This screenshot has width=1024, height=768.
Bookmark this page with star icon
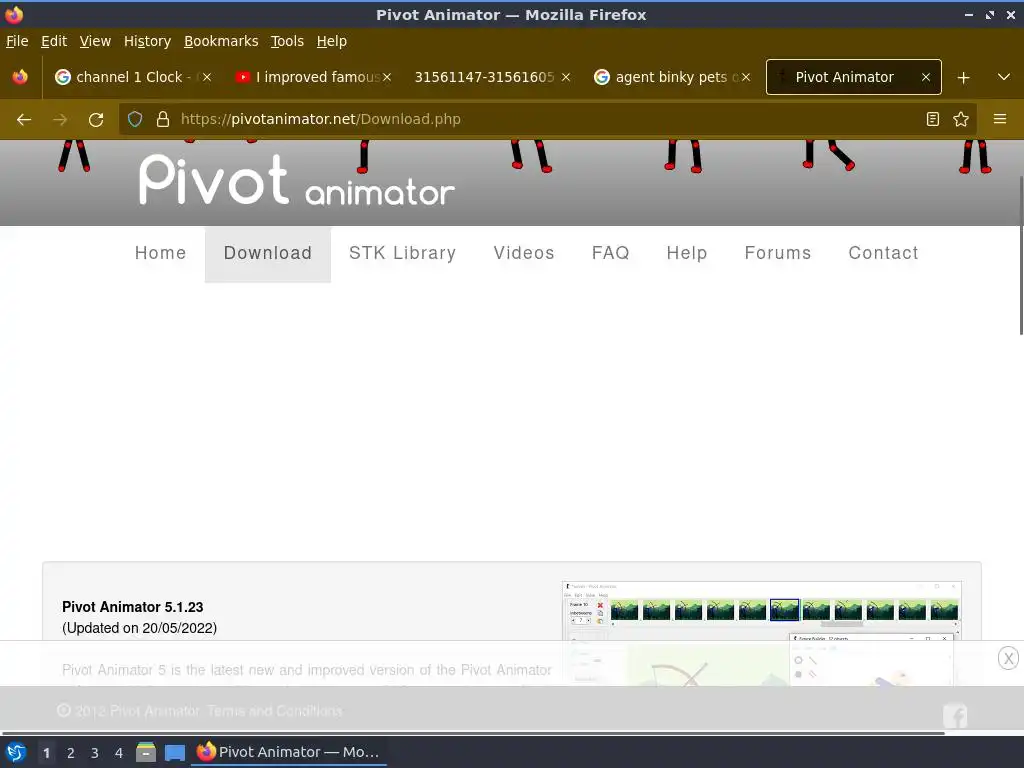(961, 119)
